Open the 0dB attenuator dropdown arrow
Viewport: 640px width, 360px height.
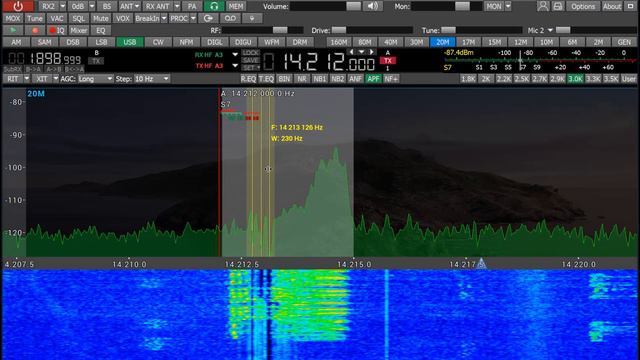[92, 6]
